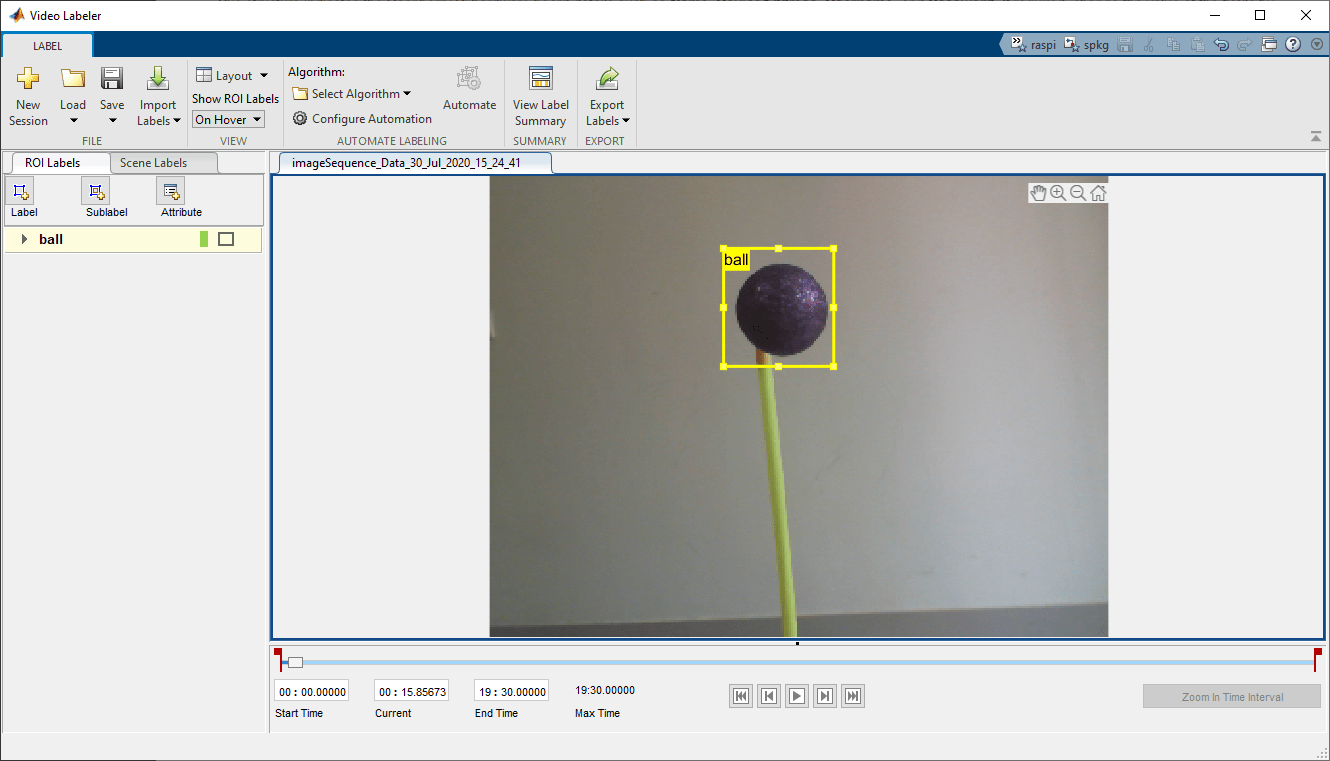Jump to the last frame
Screen dimensions: 1330x761
853,696
